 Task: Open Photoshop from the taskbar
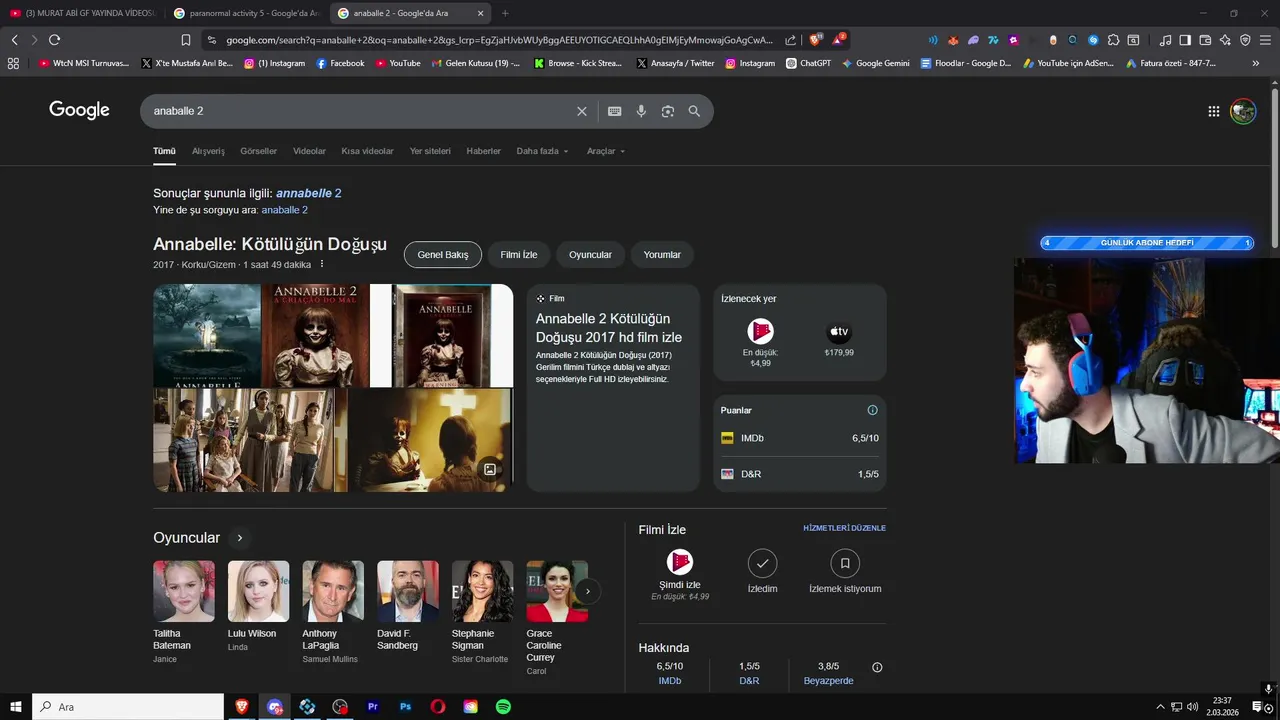(405, 707)
